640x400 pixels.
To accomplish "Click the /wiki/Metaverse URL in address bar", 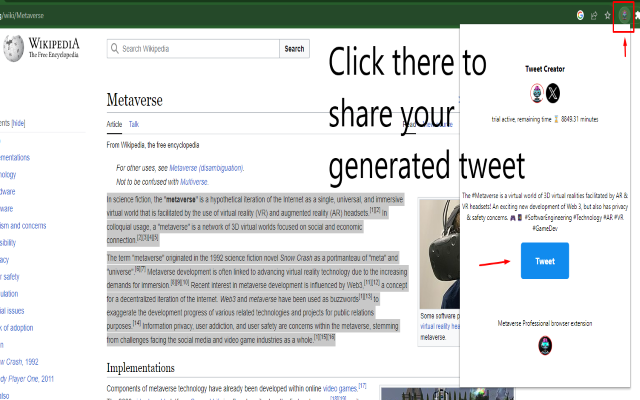I will [x=22, y=16].
